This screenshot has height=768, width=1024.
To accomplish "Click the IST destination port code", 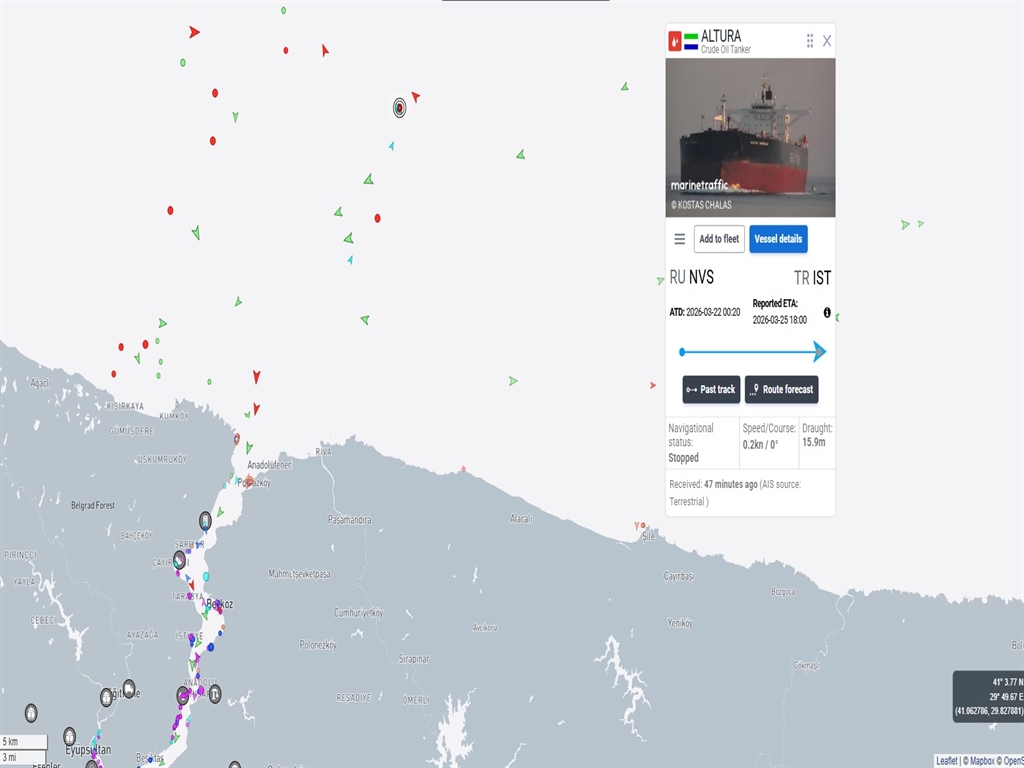I will tap(821, 278).
